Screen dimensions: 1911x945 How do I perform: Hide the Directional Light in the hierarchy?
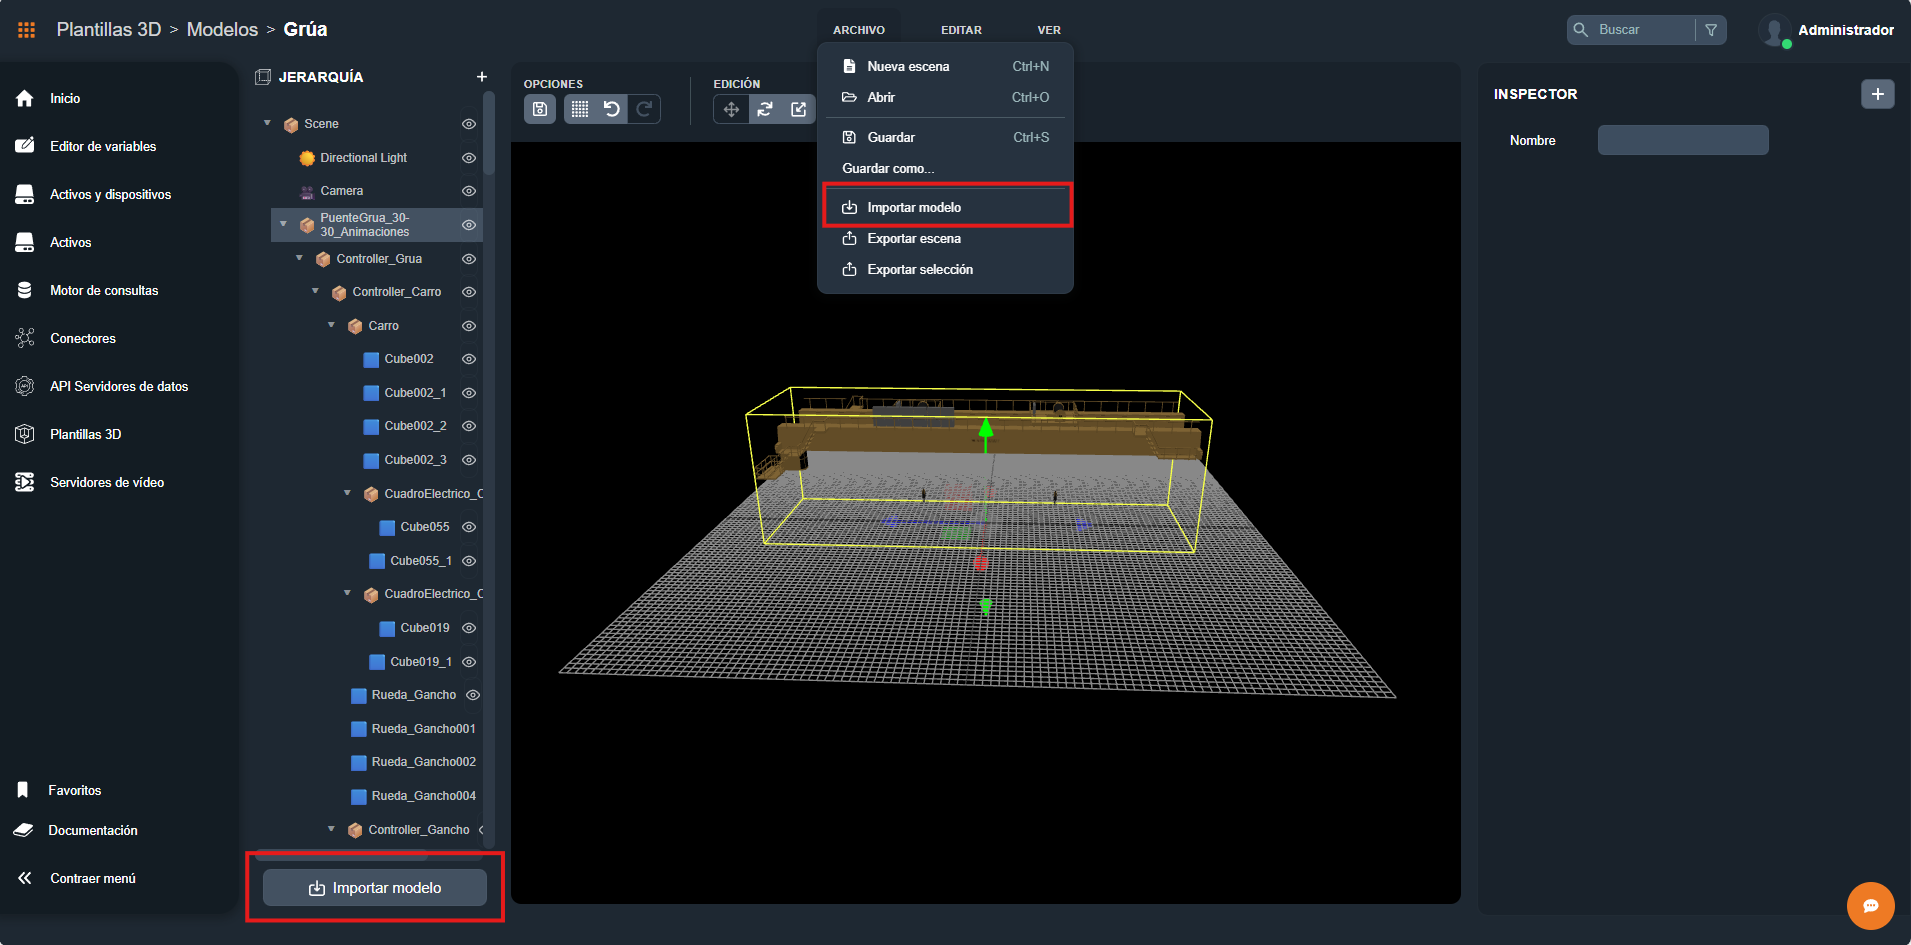click(x=469, y=158)
